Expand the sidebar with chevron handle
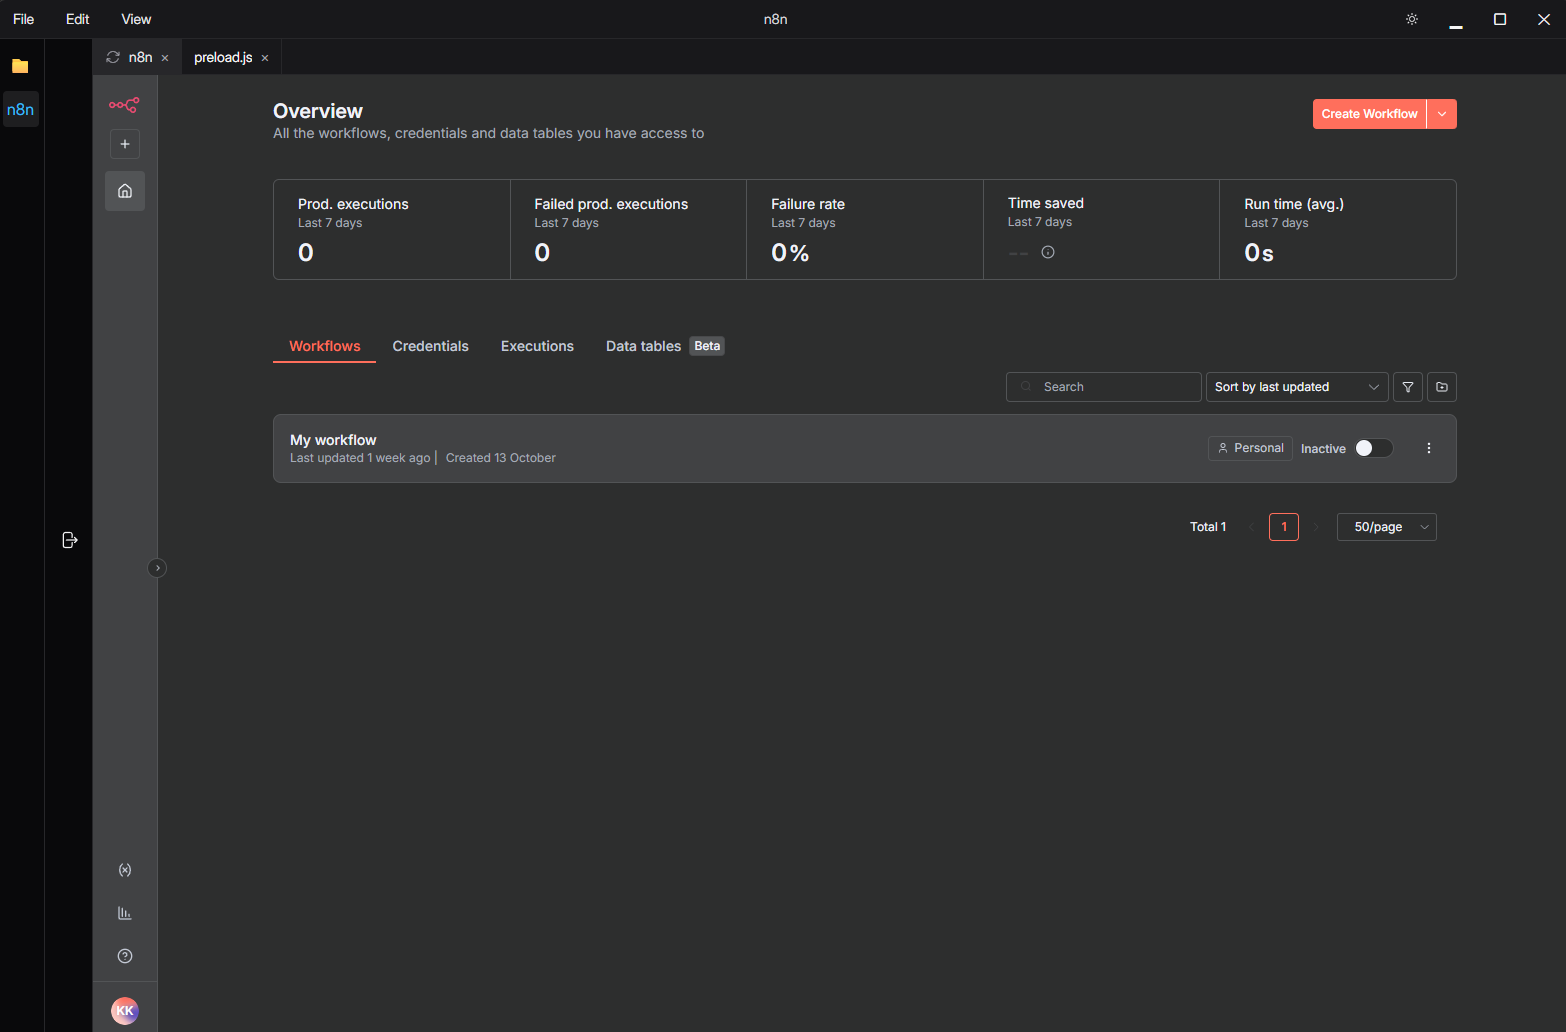The image size is (1566, 1032). coord(157,568)
